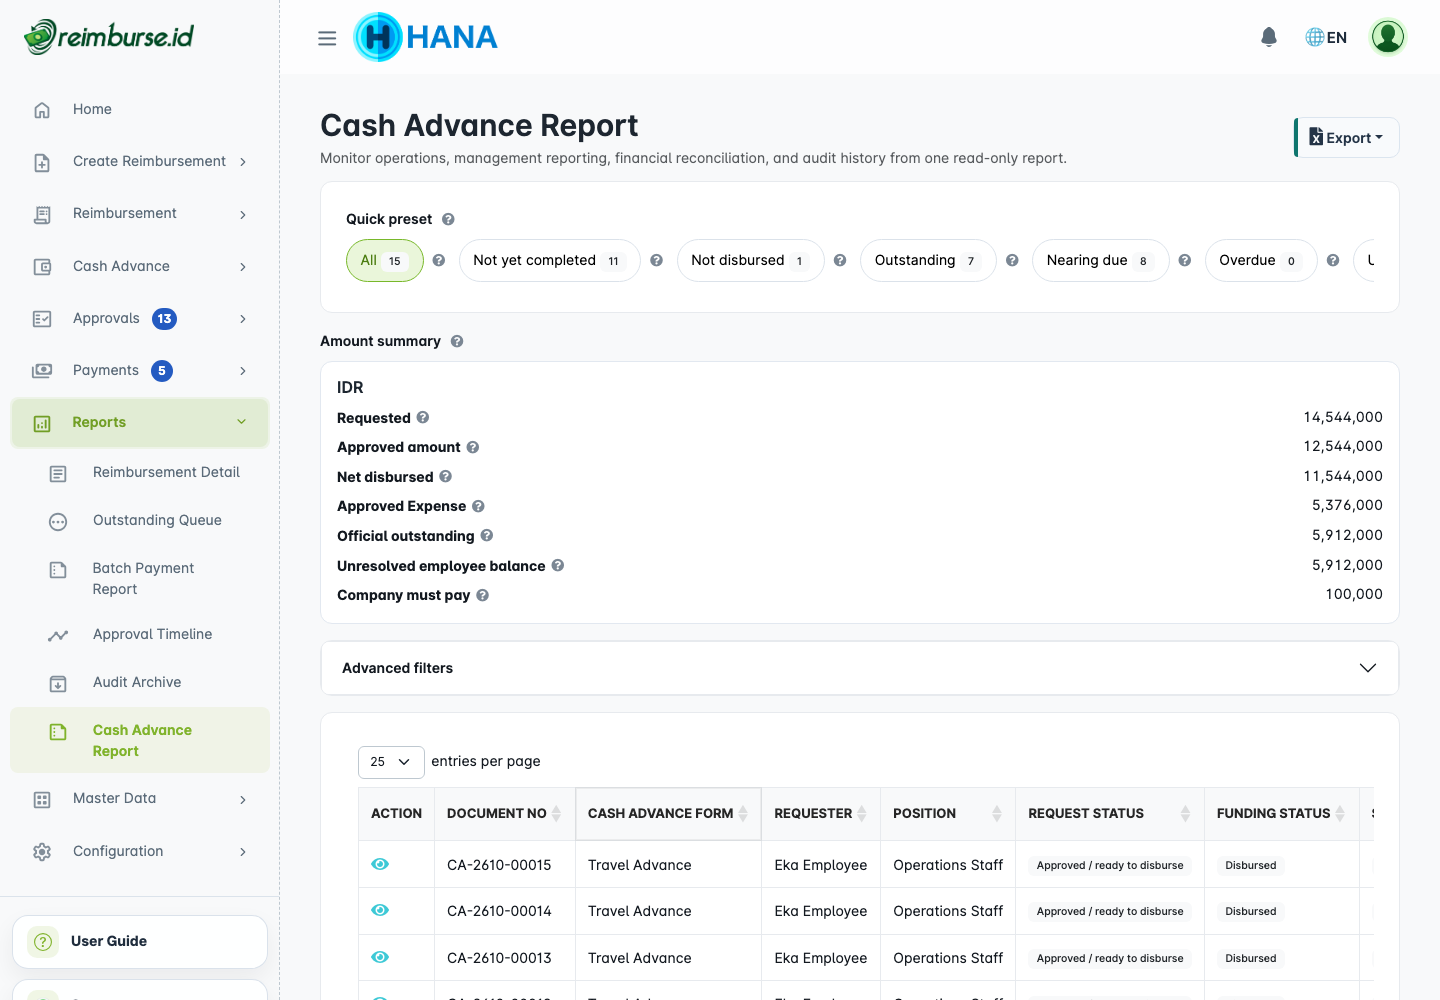
Task: Select Overdue preset
Action: pos(1261,260)
